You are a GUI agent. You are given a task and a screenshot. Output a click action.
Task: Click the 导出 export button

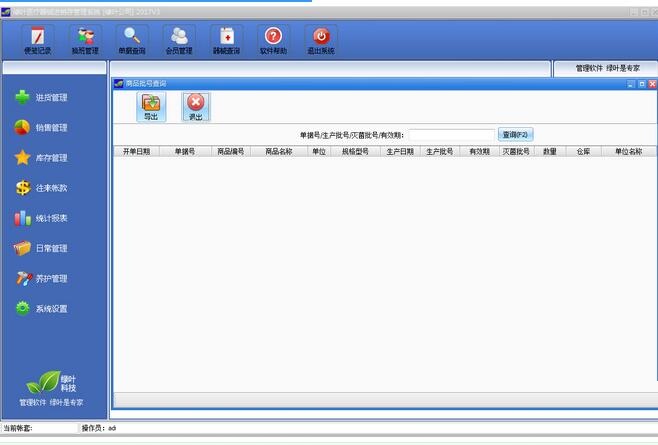pos(151,107)
